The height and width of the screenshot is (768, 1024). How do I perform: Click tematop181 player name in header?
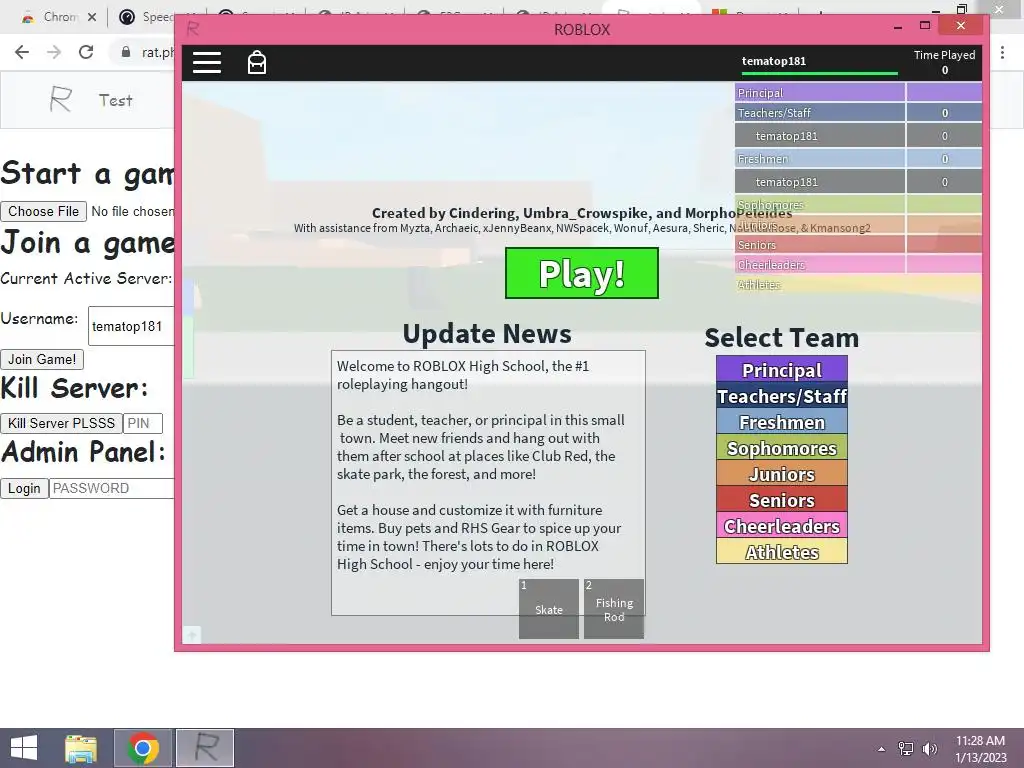[774, 61]
